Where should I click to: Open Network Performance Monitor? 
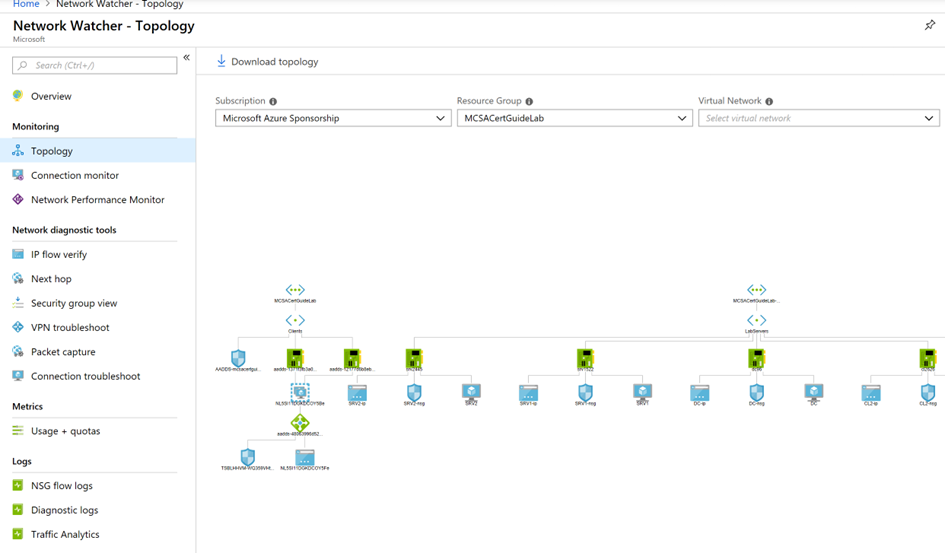click(x=98, y=199)
